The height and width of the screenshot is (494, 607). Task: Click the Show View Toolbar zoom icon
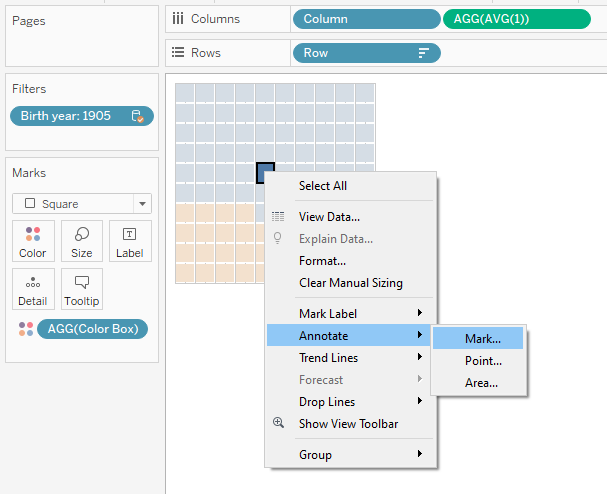278,423
